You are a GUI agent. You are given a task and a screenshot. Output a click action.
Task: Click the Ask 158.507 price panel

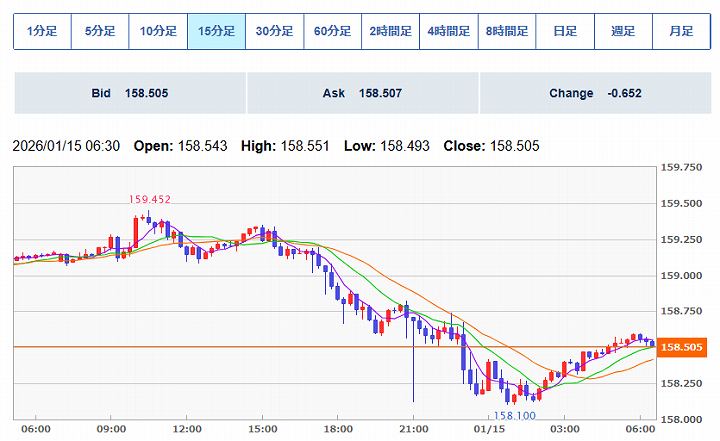coord(363,93)
